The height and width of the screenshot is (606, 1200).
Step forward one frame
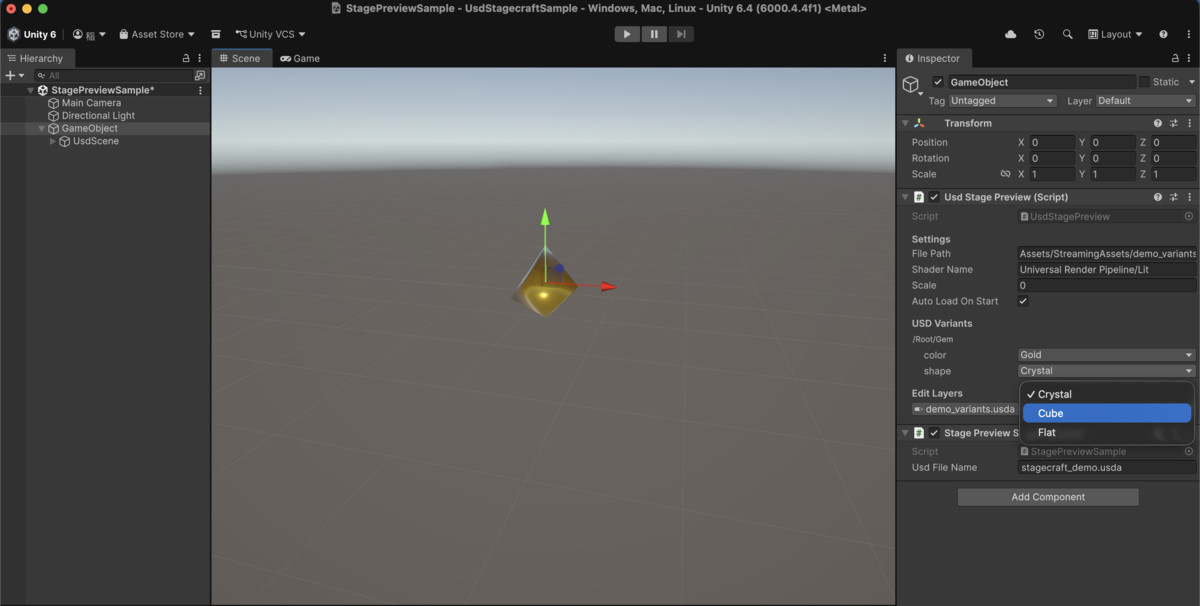pos(681,34)
